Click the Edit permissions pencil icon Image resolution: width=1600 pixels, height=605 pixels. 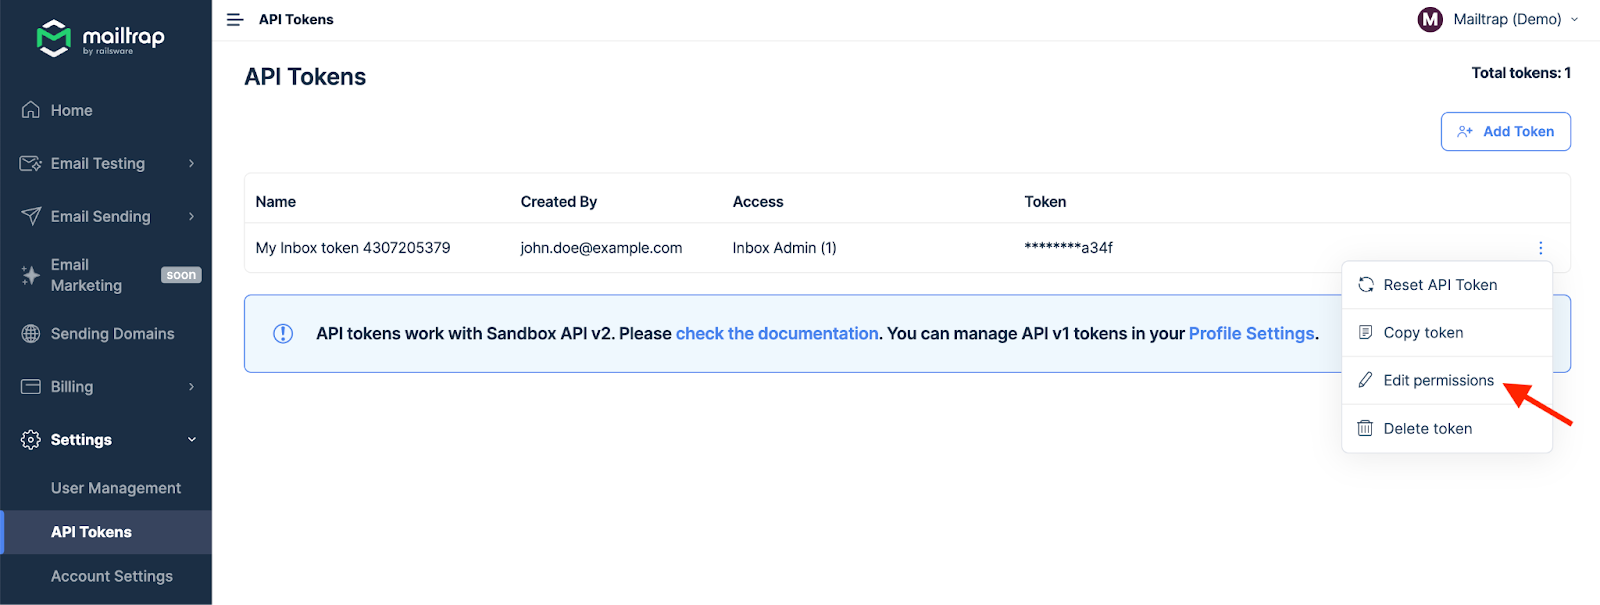click(1365, 380)
